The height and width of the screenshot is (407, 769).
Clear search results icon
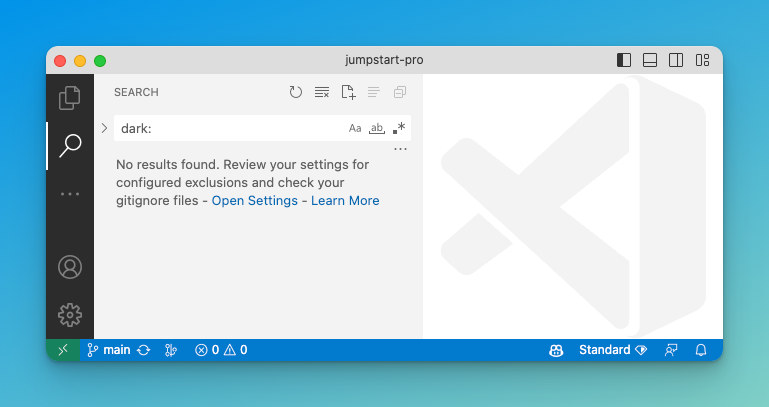[x=322, y=92]
